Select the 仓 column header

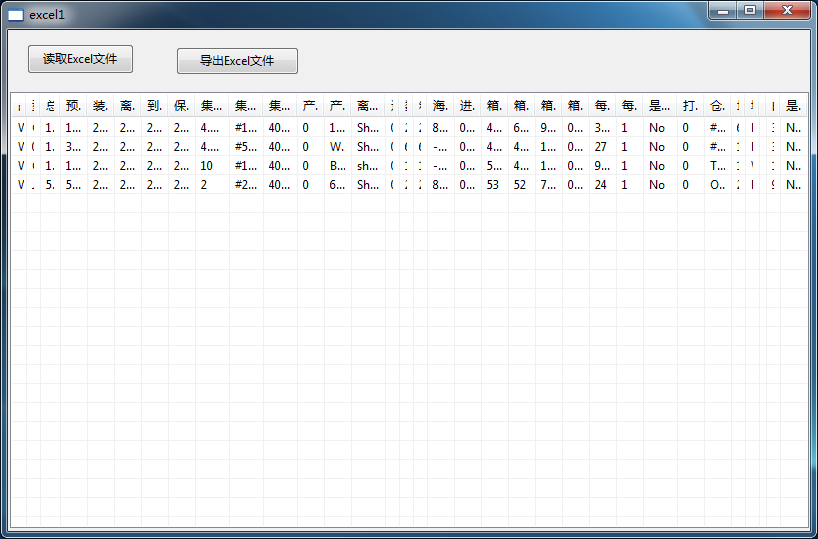click(718, 106)
